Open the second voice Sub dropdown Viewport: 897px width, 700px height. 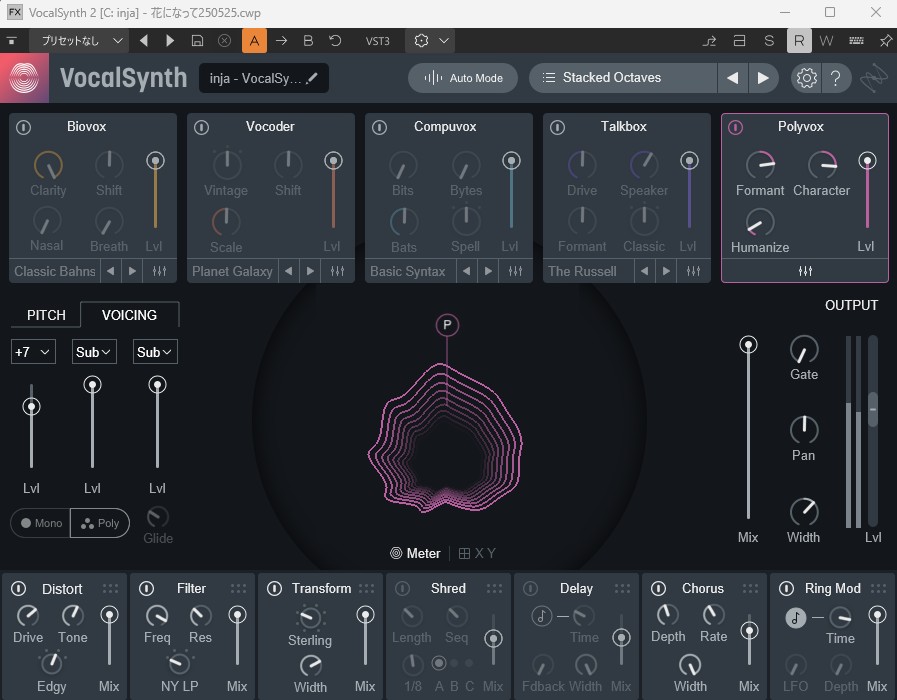point(94,352)
